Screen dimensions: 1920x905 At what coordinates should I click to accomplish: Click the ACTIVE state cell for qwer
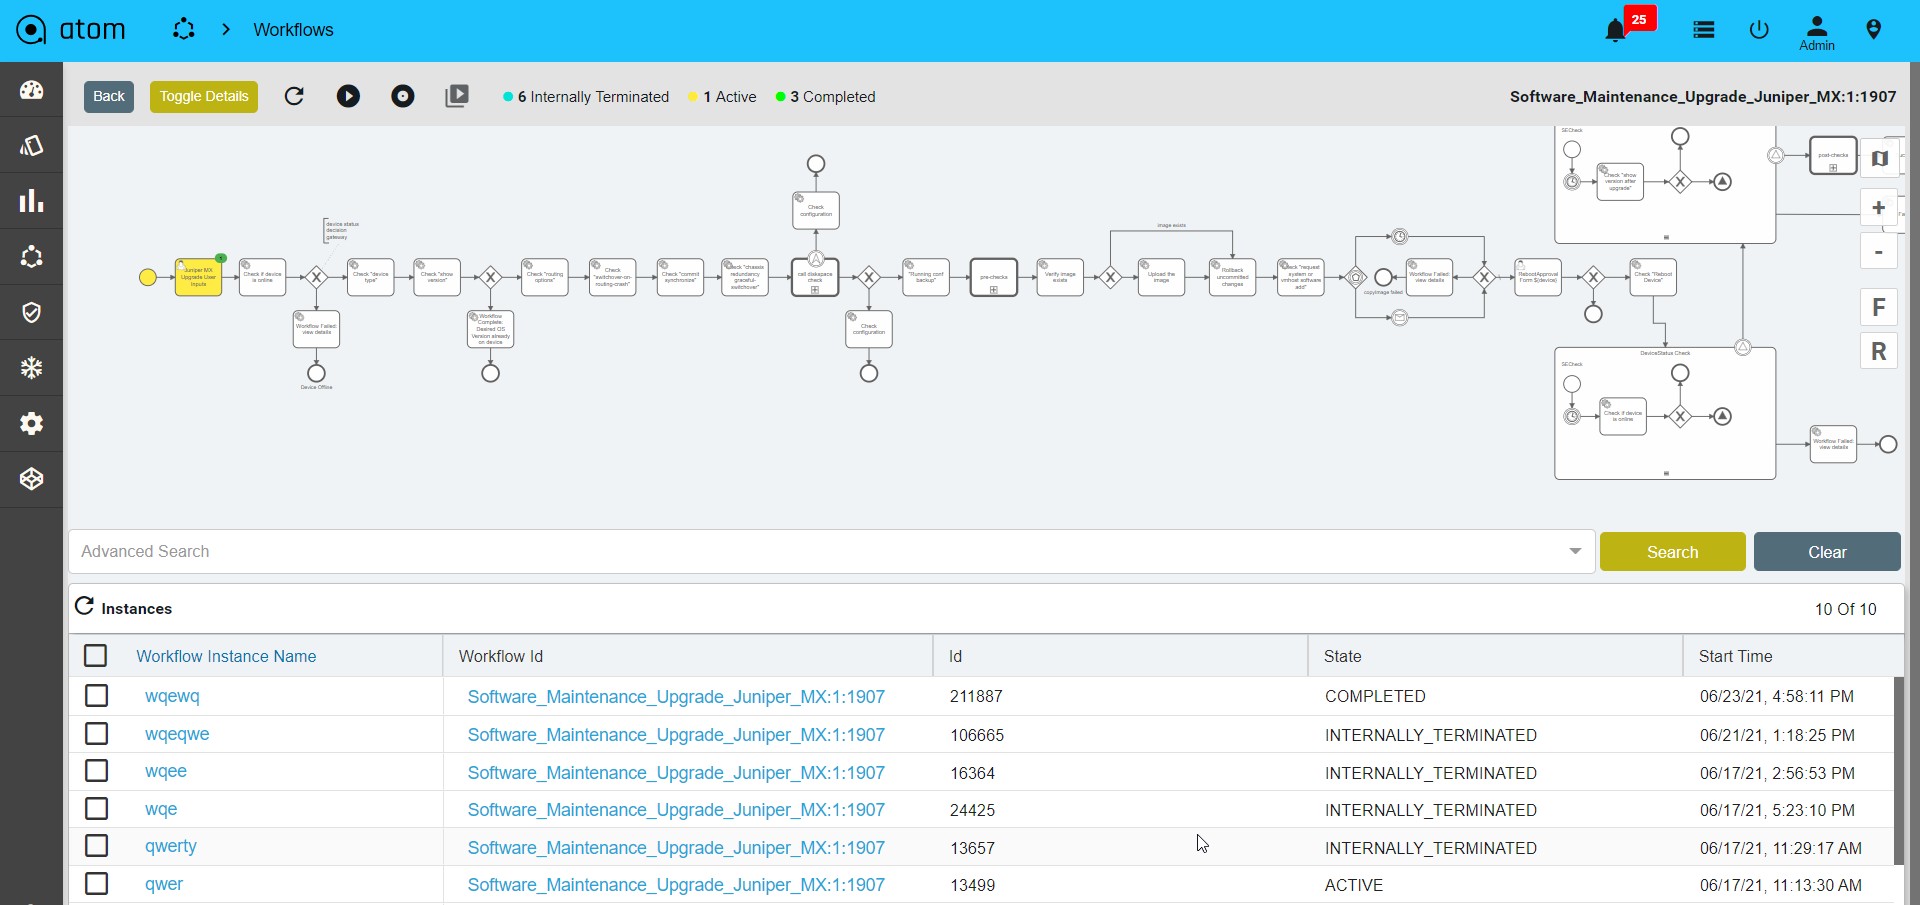click(1354, 885)
